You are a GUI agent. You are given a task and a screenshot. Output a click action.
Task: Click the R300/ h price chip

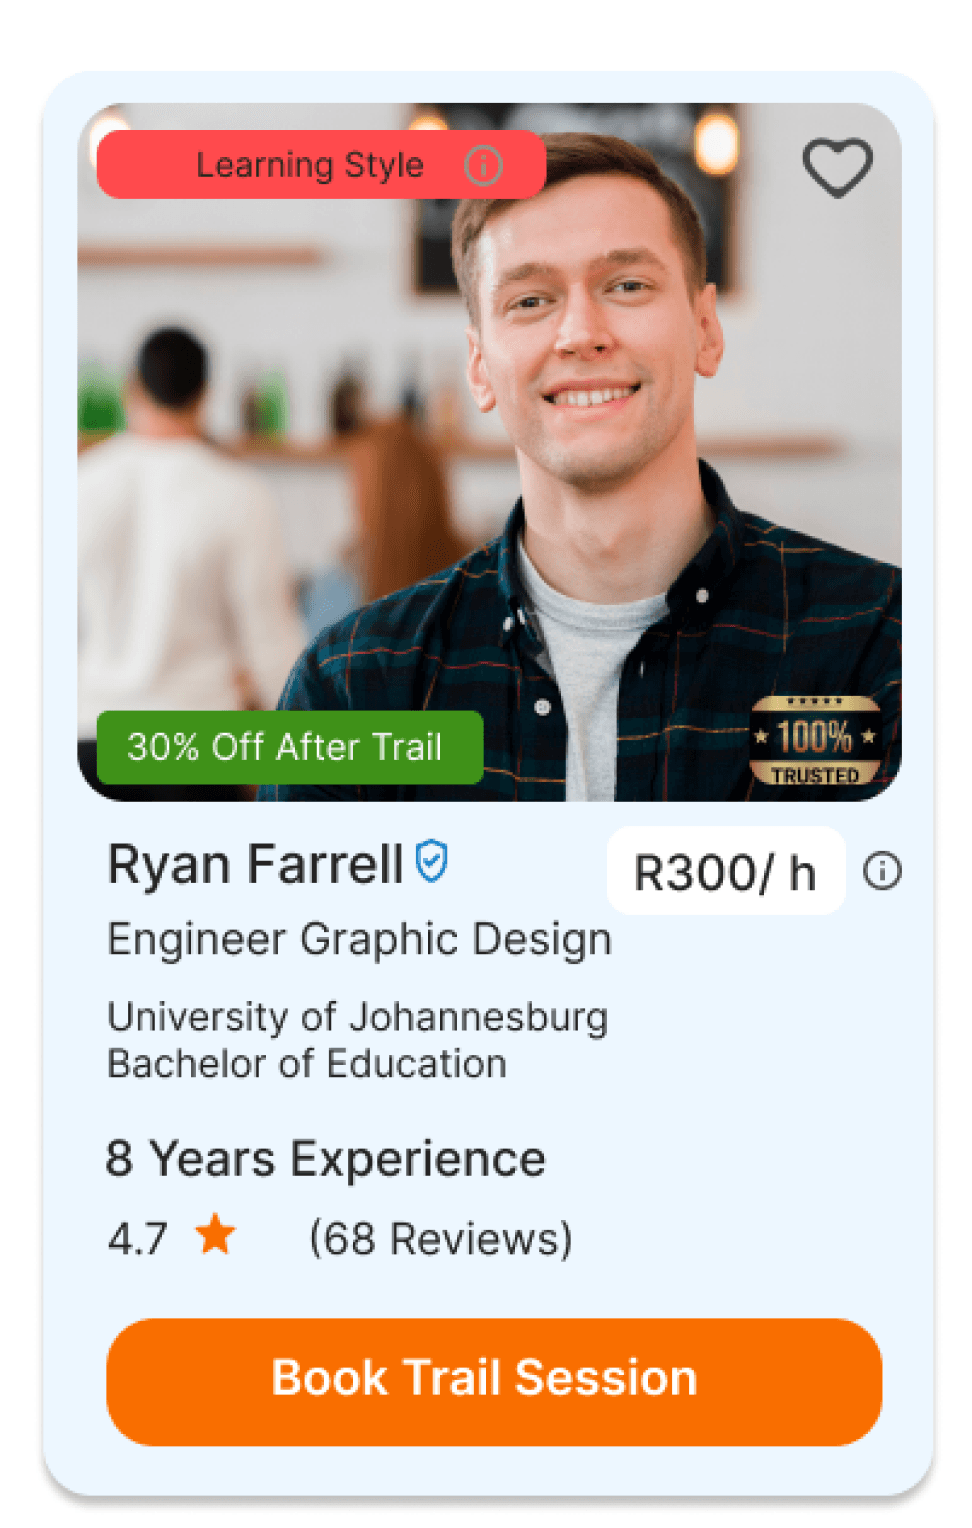(x=725, y=872)
